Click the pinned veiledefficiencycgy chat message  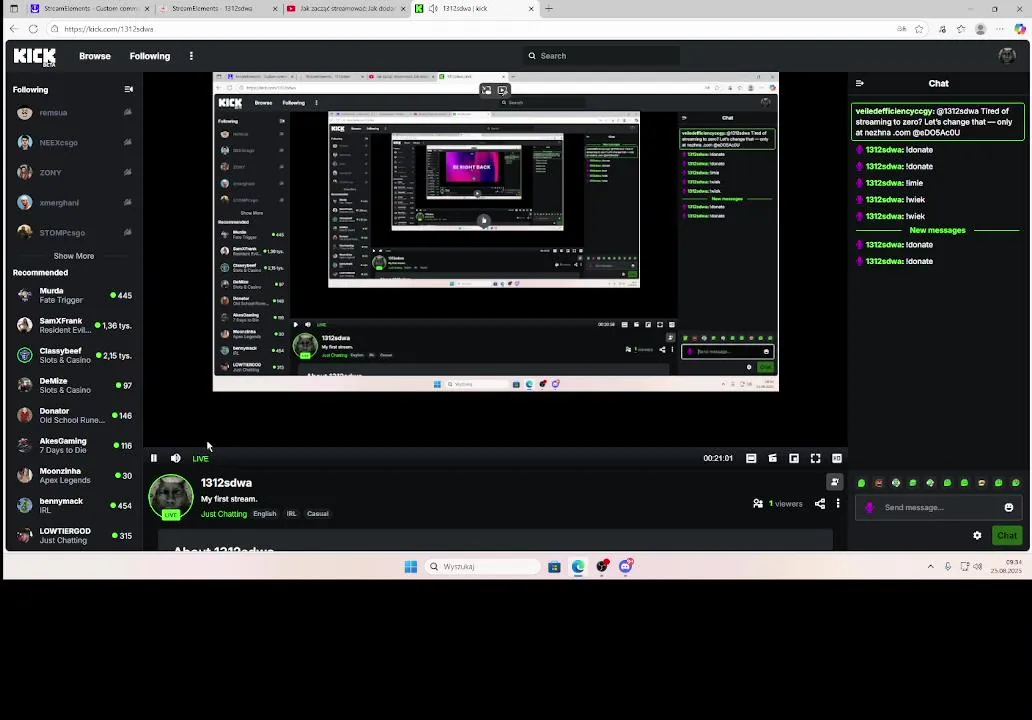pyautogui.click(x=938, y=122)
